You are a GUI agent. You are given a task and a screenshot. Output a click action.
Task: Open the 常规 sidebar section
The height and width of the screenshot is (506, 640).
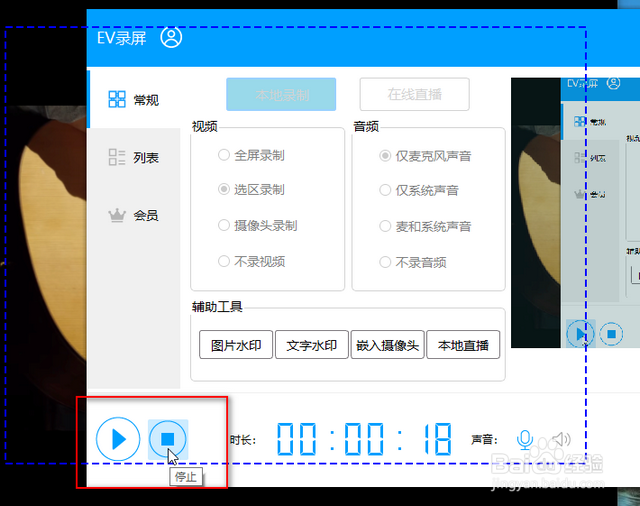(x=133, y=99)
